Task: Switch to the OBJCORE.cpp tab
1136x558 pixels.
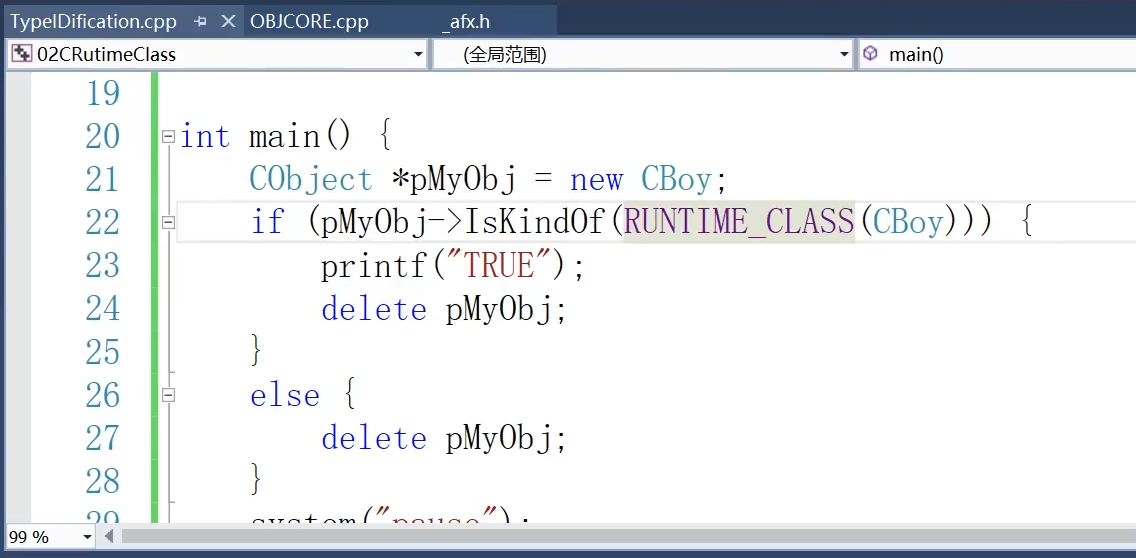Action: (x=309, y=22)
